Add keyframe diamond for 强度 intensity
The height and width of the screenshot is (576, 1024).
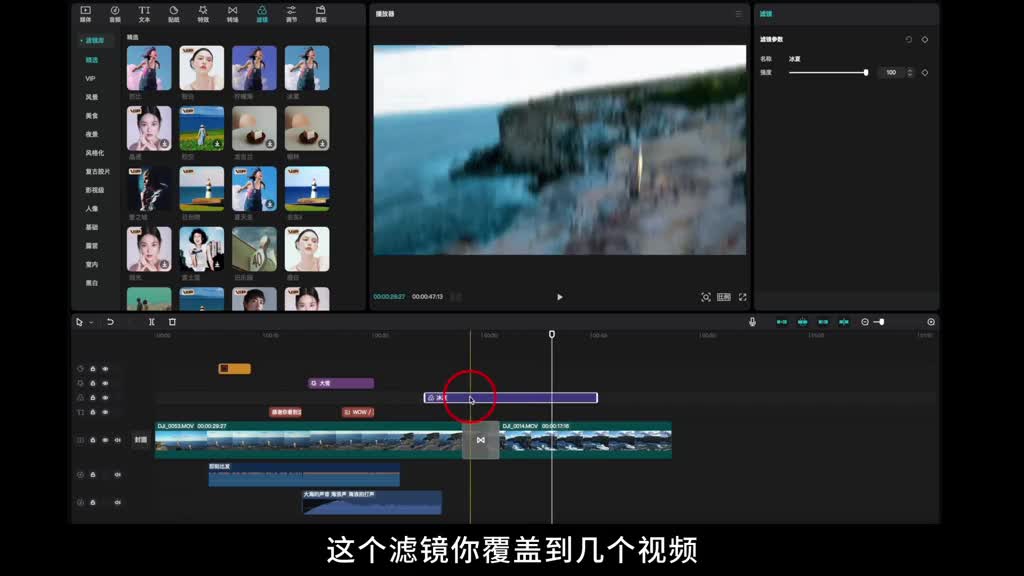coord(925,72)
